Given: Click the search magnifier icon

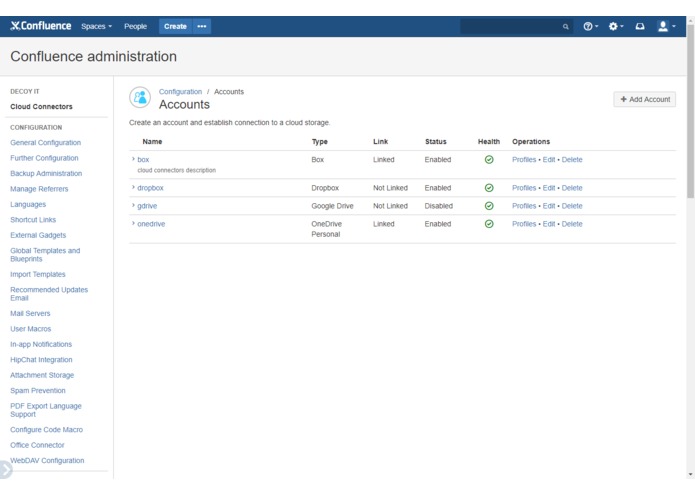Looking at the screenshot, I should coord(566,27).
